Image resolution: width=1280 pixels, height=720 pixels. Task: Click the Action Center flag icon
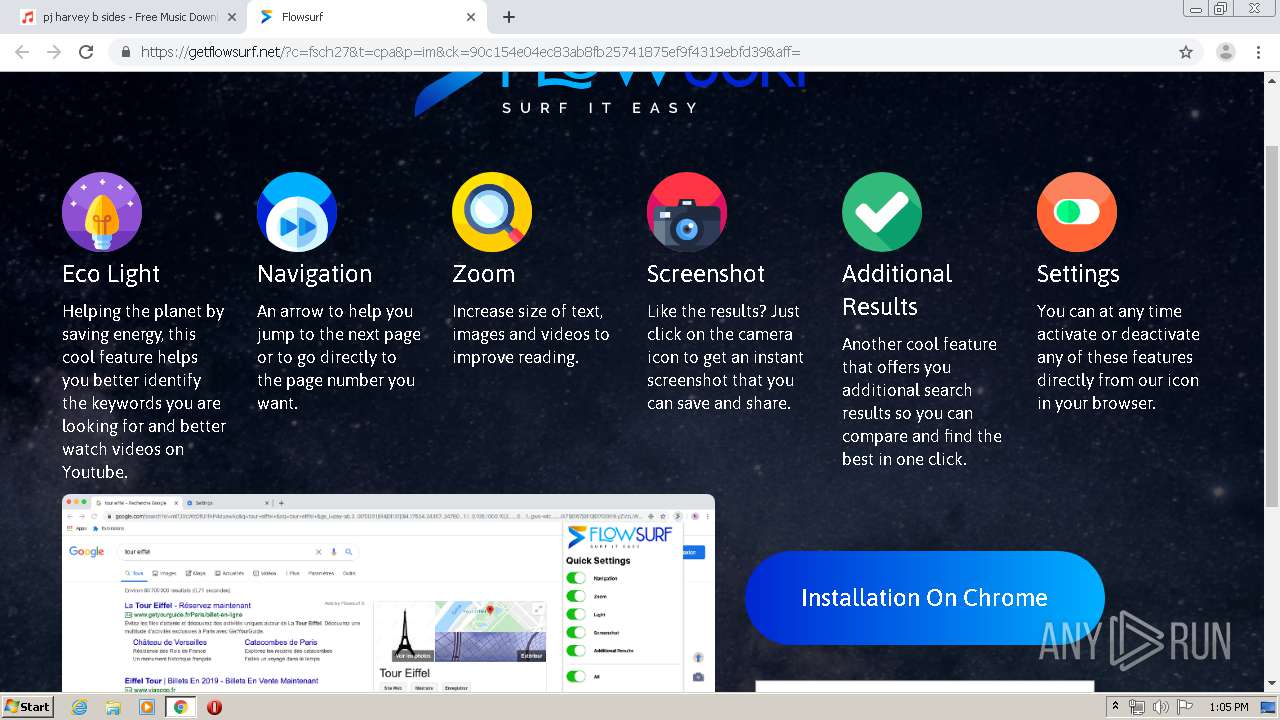click(x=1184, y=707)
